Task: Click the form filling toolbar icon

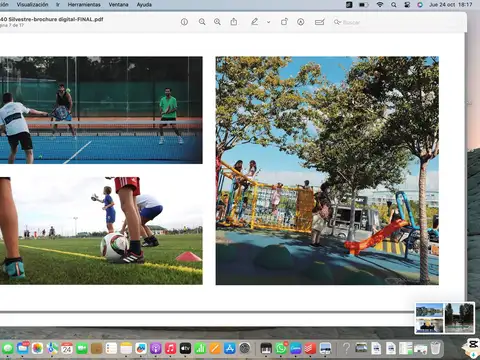Action: (319, 22)
